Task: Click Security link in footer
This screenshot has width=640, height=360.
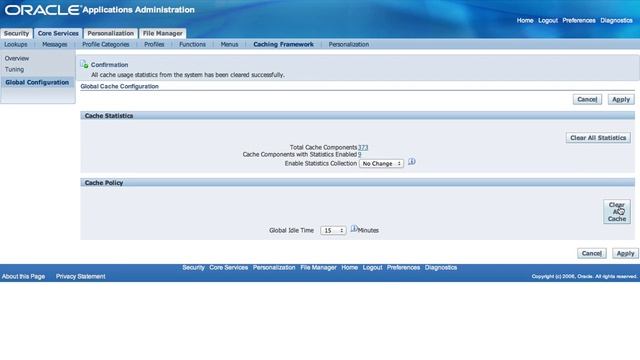Action: (x=193, y=267)
